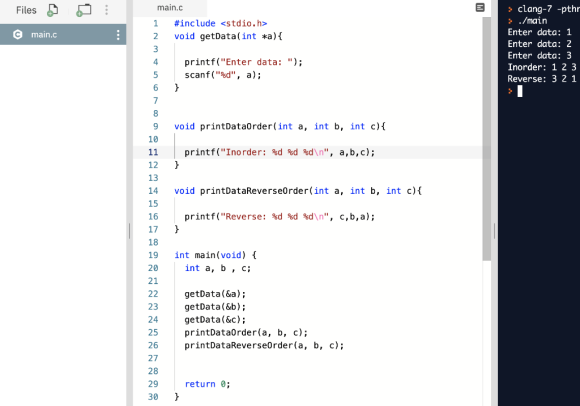The height and width of the screenshot is (406, 580).
Task: Click the C language icon beside main.c
Action: coord(17,34)
